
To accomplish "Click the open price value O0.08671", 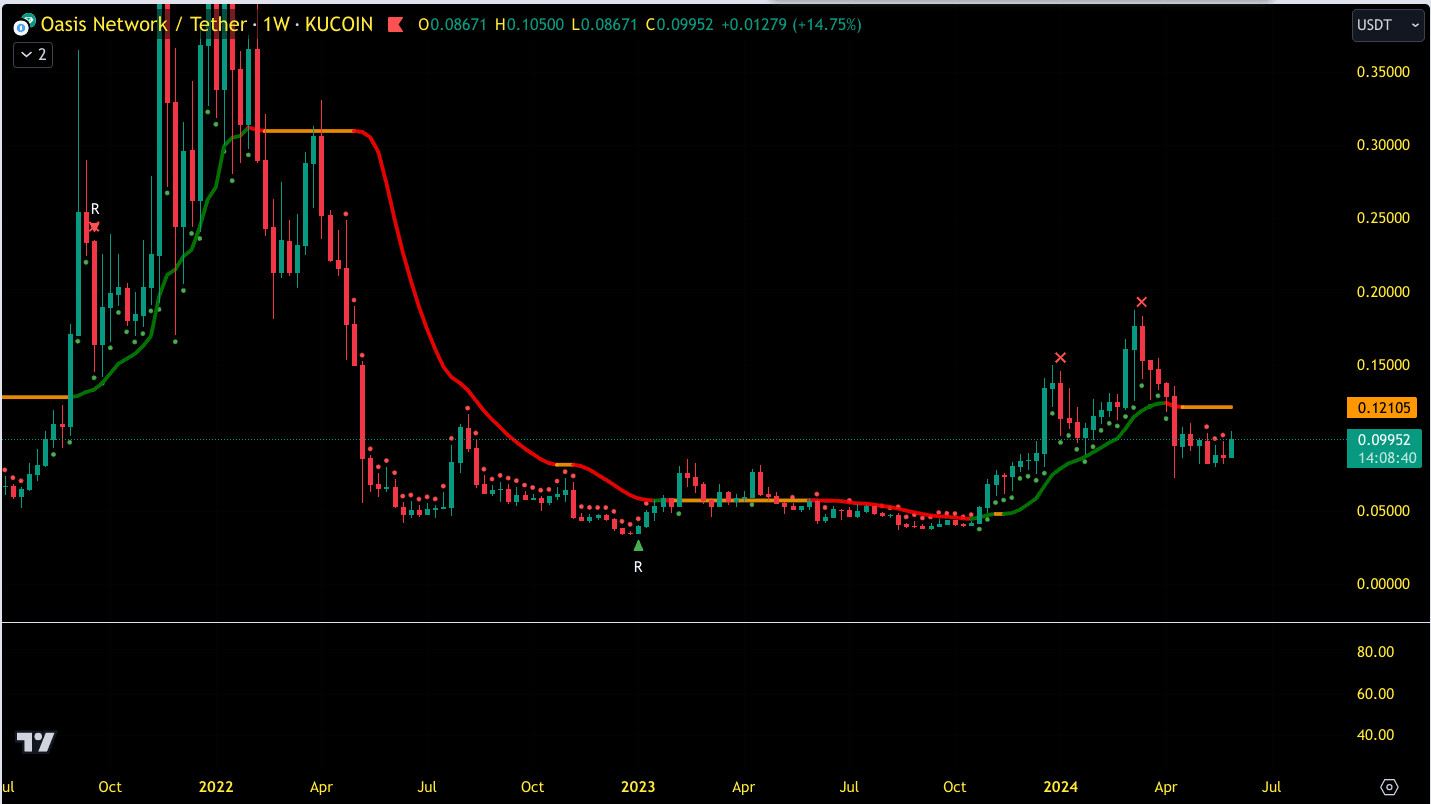I will 452,24.
